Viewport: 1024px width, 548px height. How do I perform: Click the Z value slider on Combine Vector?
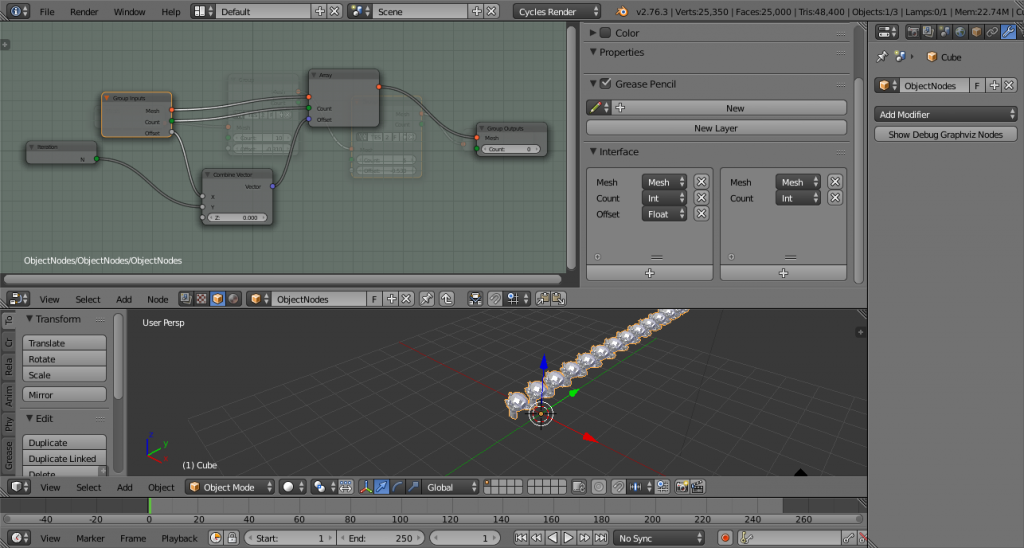click(237, 218)
